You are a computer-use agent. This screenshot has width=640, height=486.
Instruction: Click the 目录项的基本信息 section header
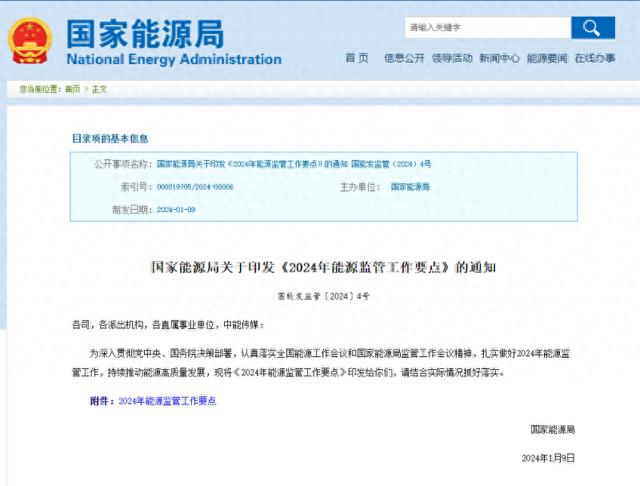tap(109, 138)
